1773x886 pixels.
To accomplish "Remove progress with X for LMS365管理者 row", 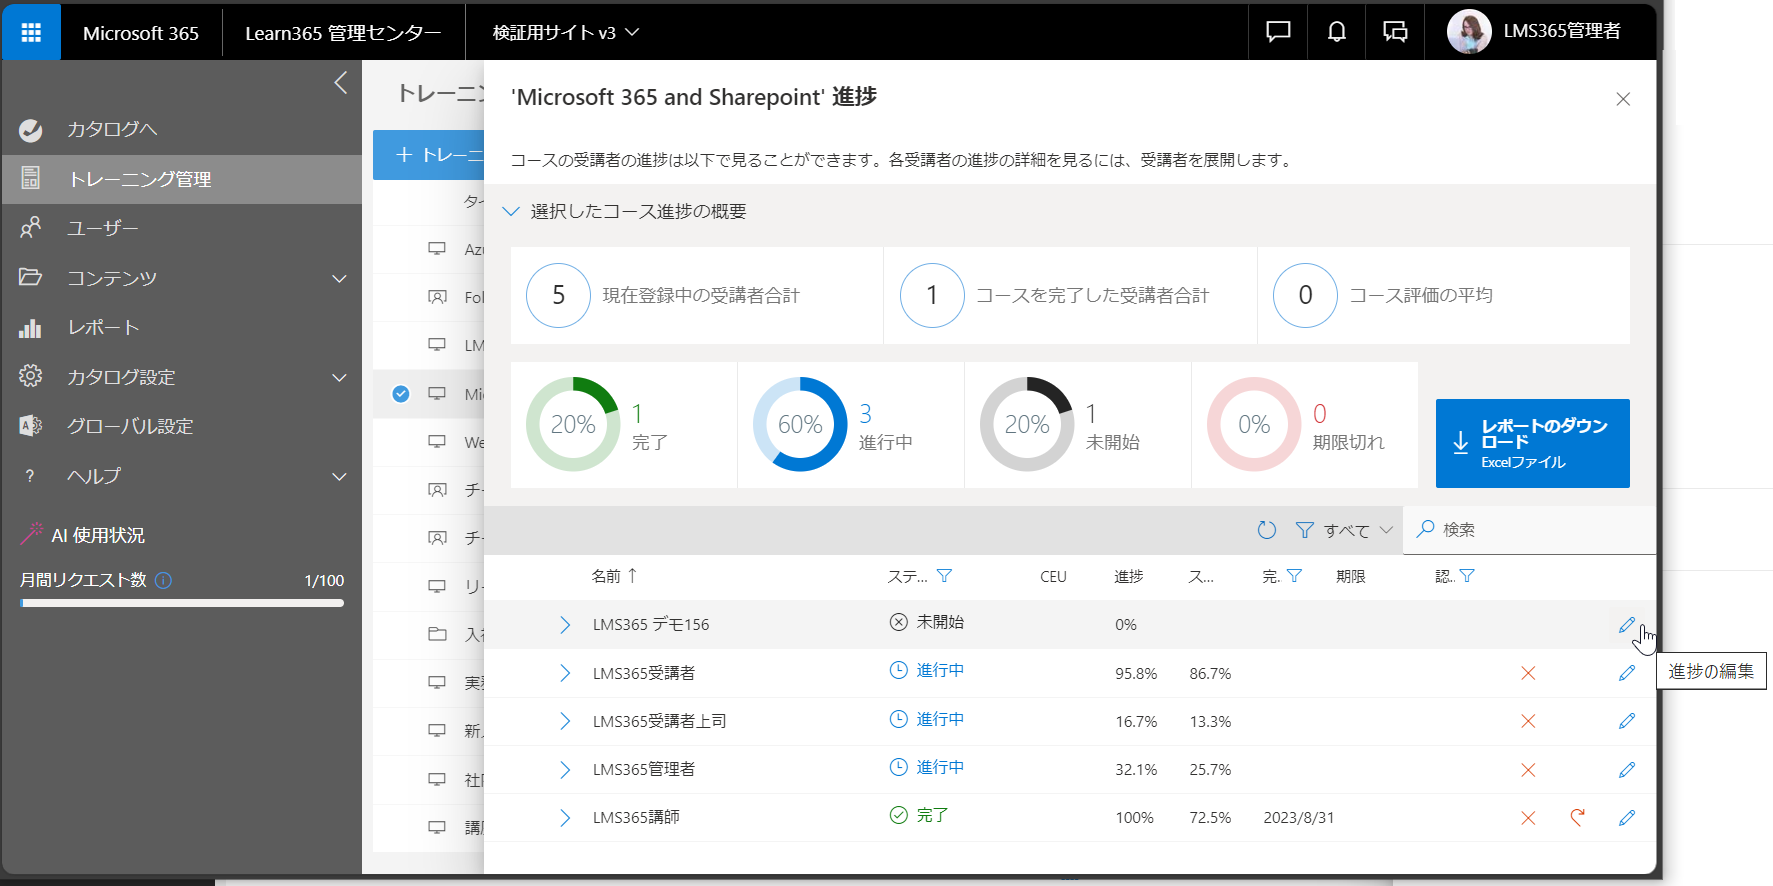I will tap(1528, 770).
